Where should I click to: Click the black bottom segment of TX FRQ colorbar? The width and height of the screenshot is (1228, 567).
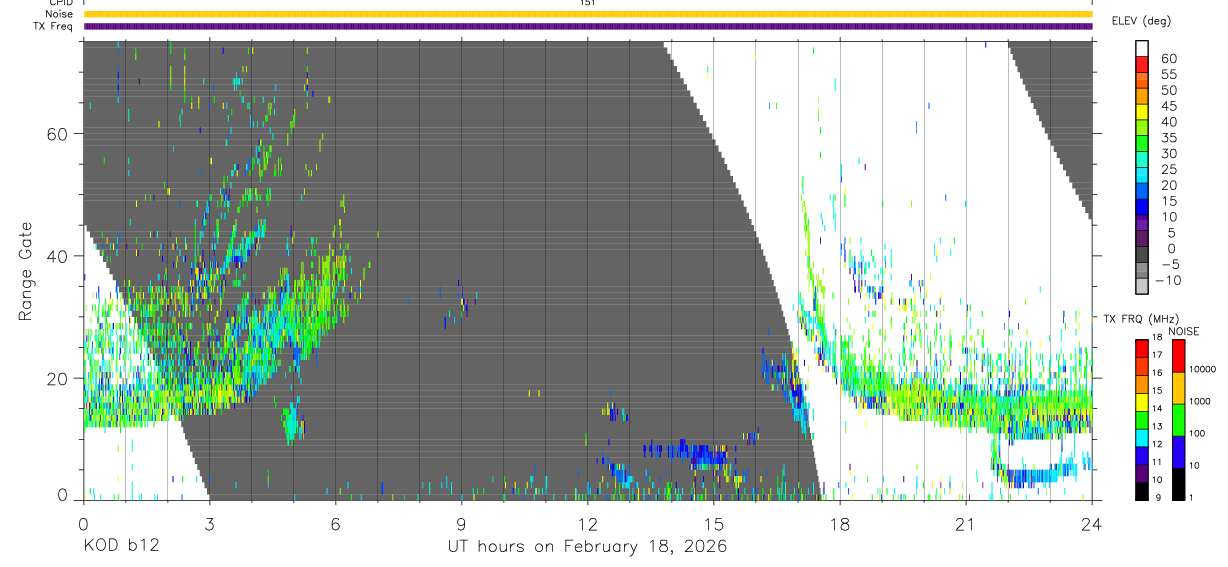pos(1142,489)
